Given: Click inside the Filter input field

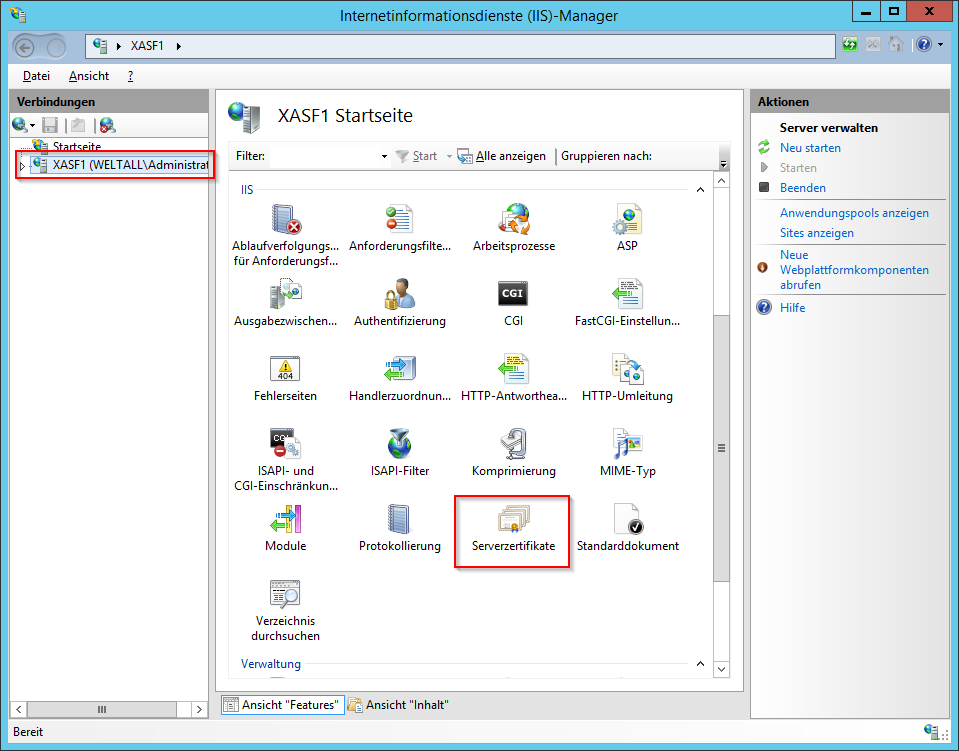Looking at the screenshot, I should pos(323,157).
